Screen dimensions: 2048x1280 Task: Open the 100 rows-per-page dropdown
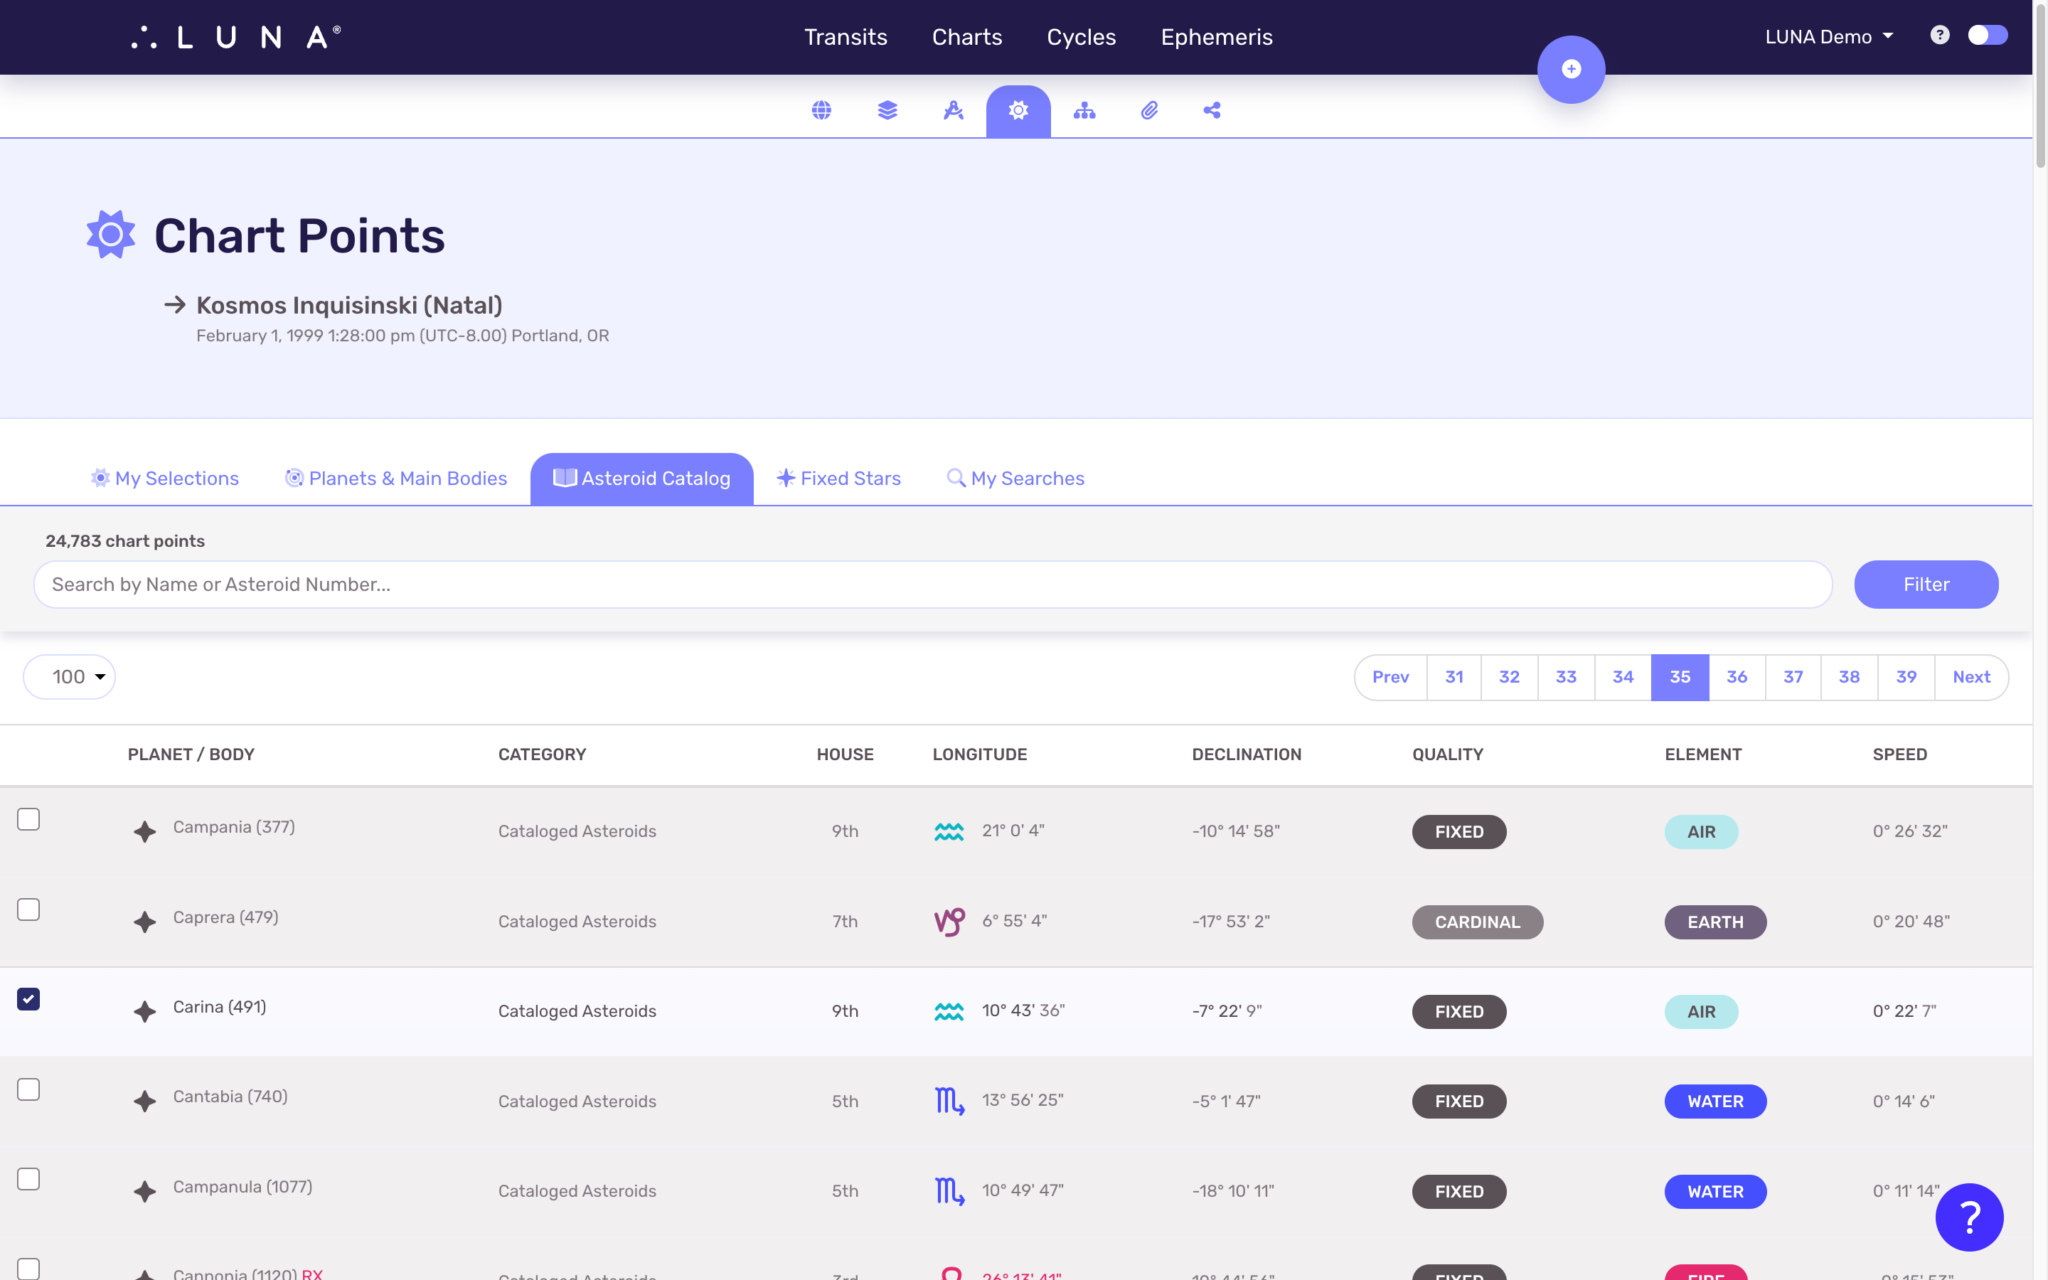[70, 677]
